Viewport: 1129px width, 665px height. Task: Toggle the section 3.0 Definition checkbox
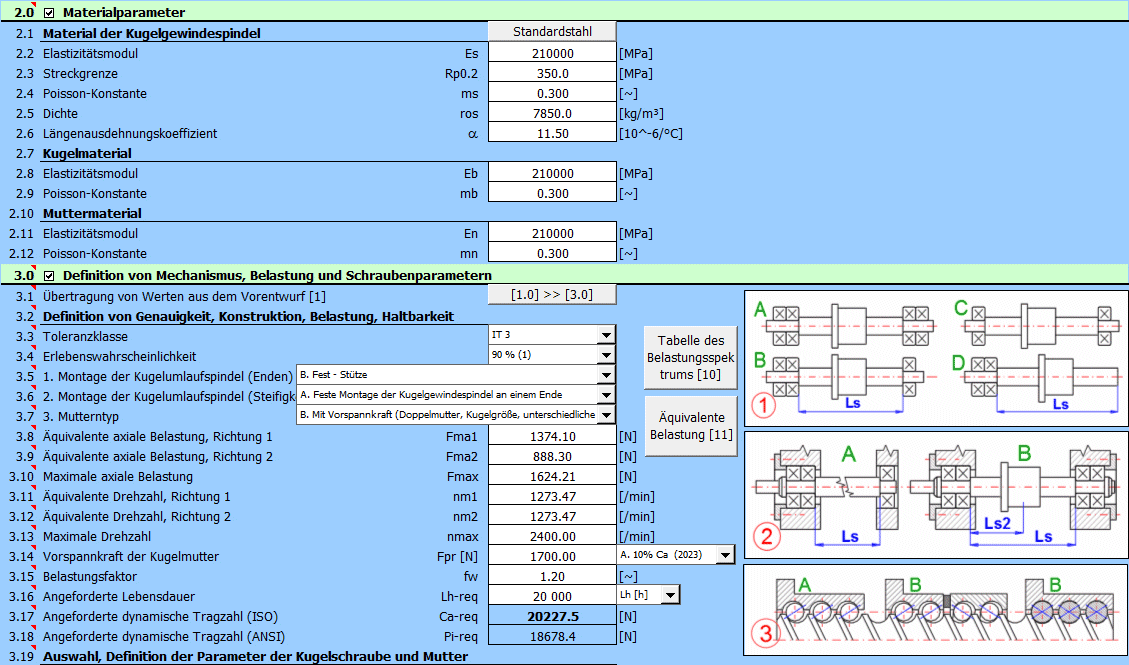click(49, 275)
